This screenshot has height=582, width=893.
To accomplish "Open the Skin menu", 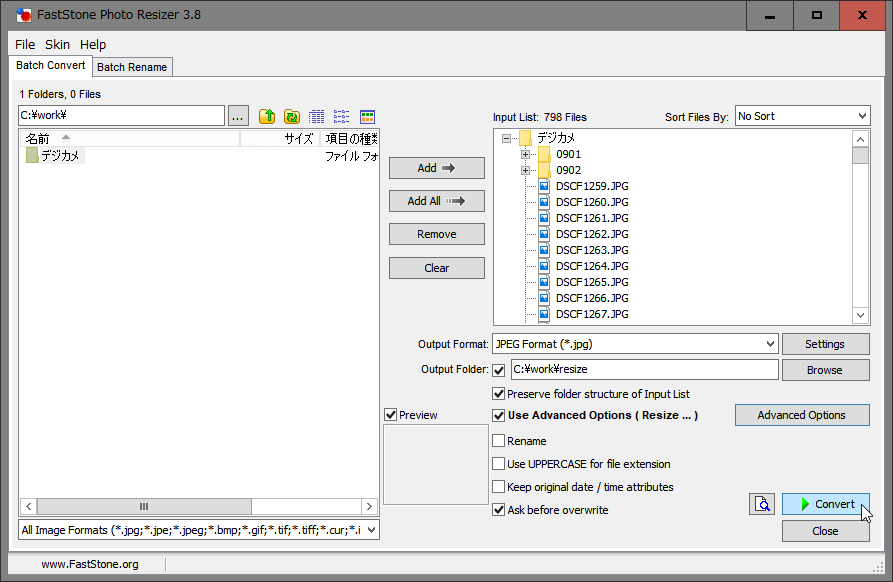I will [x=57, y=45].
